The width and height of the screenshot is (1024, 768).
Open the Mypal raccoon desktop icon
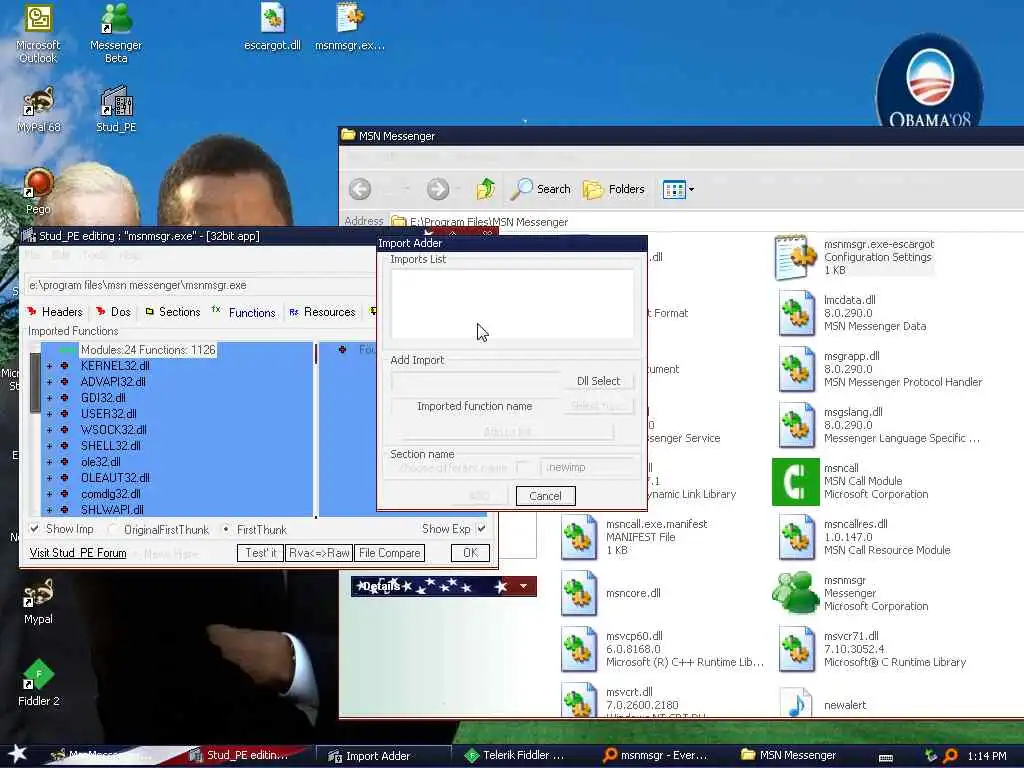pos(39,593)
